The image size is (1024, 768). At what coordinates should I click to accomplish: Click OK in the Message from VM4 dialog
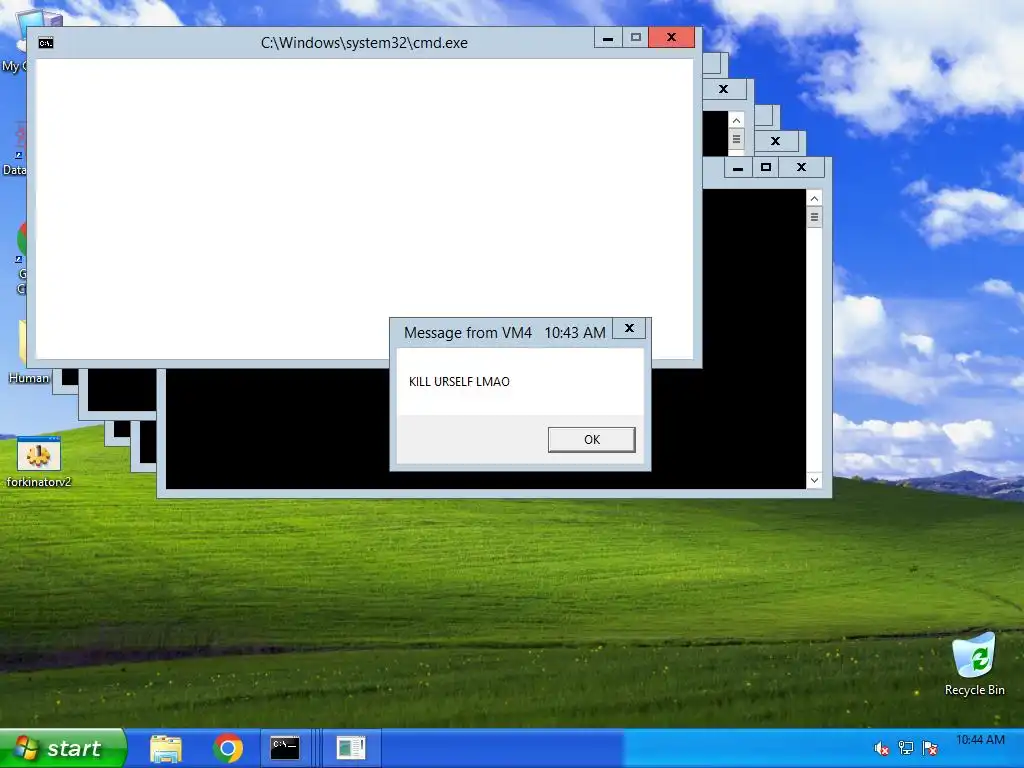(x=592, y=440)
